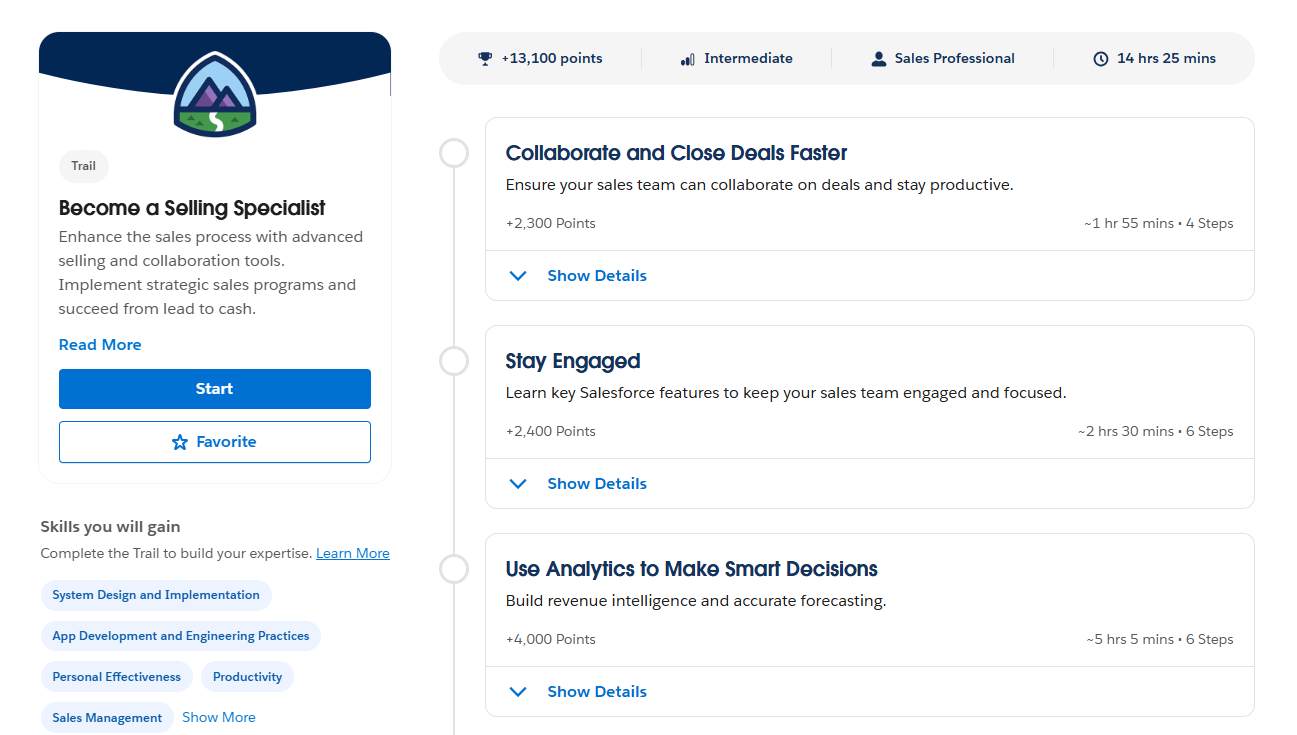Click the +2,300 Points text
This screenshot has height=735, width=1297.
[x=551, y=224]
